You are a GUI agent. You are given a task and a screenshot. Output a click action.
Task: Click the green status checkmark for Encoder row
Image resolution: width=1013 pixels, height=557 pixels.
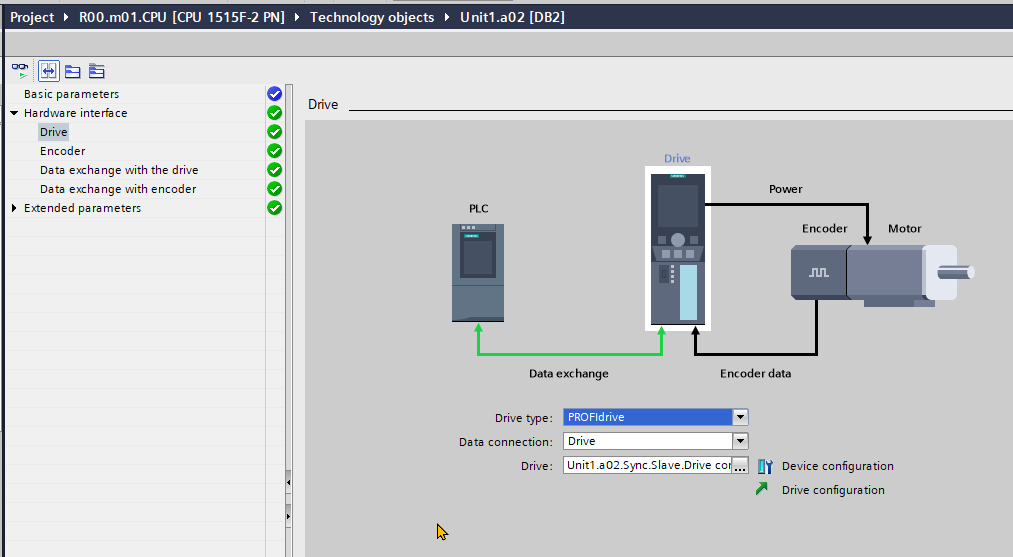[275, 151]
